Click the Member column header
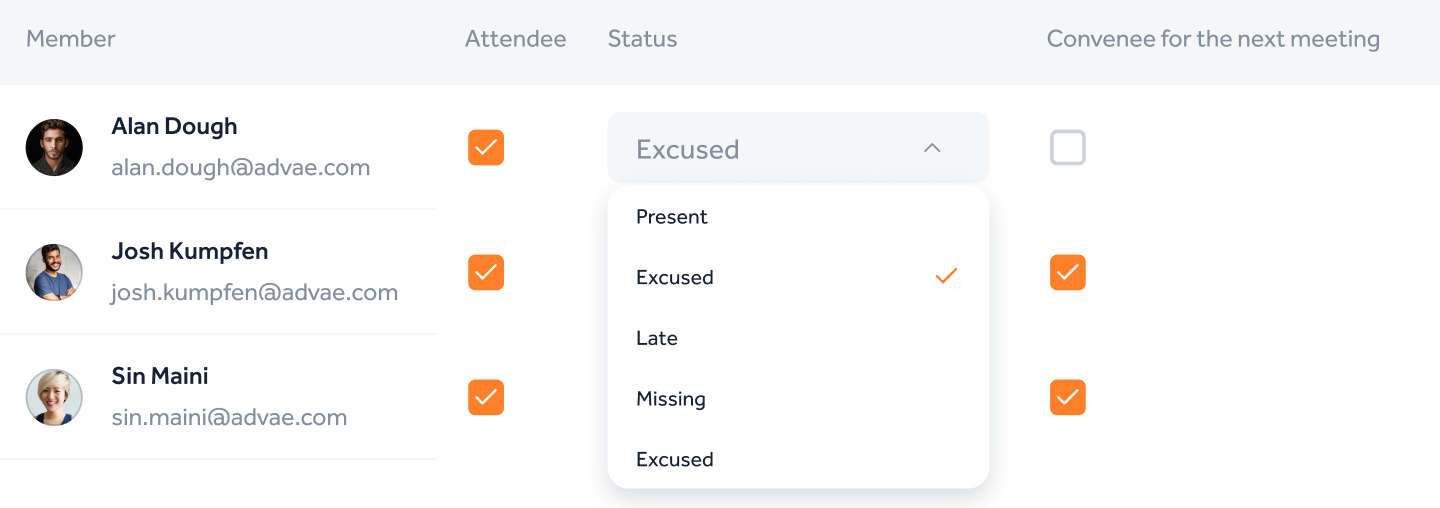The image size is (1440, 508). [71, 39]
